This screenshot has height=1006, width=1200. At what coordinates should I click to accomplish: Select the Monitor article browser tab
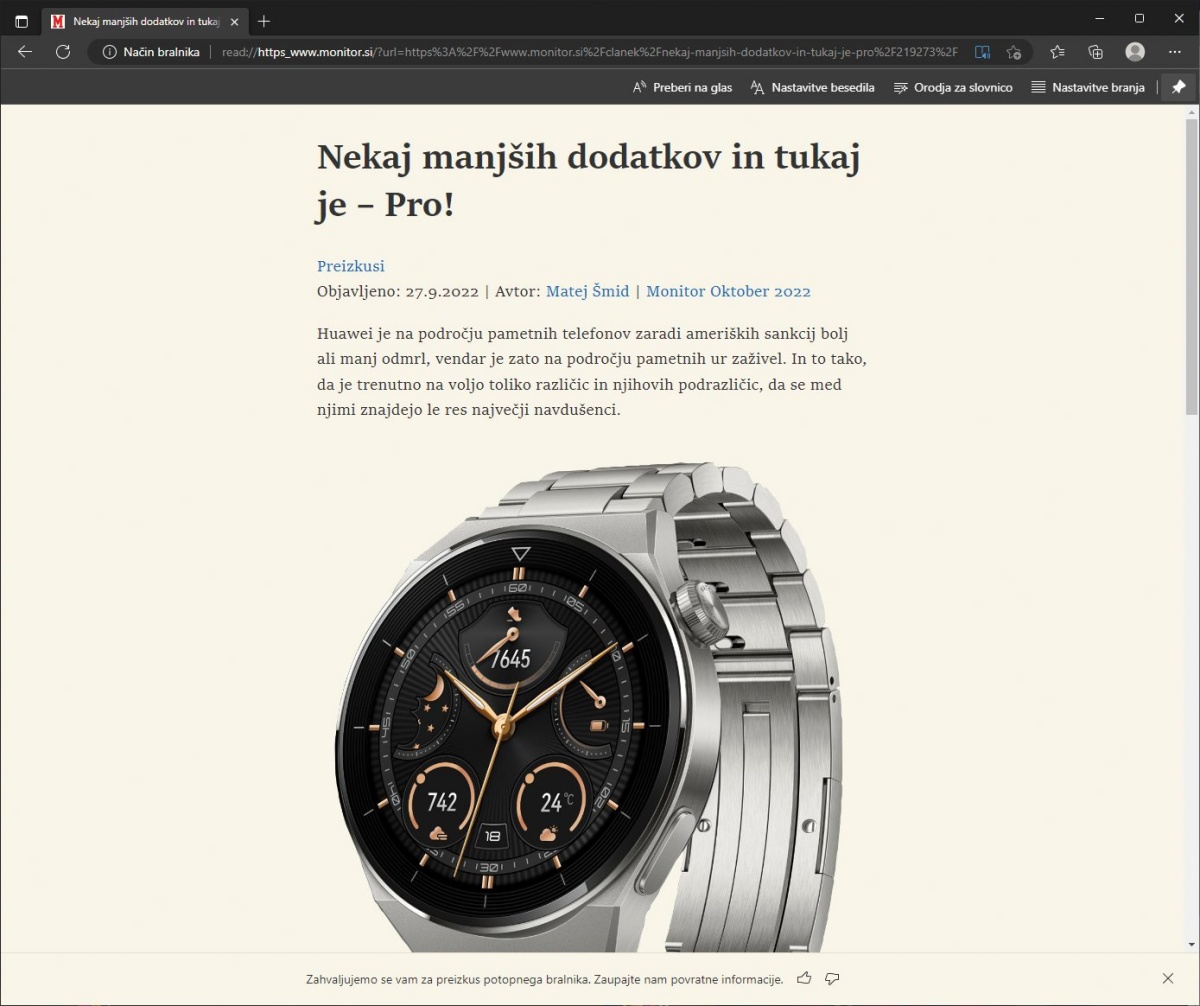click(x=145, y=21)
